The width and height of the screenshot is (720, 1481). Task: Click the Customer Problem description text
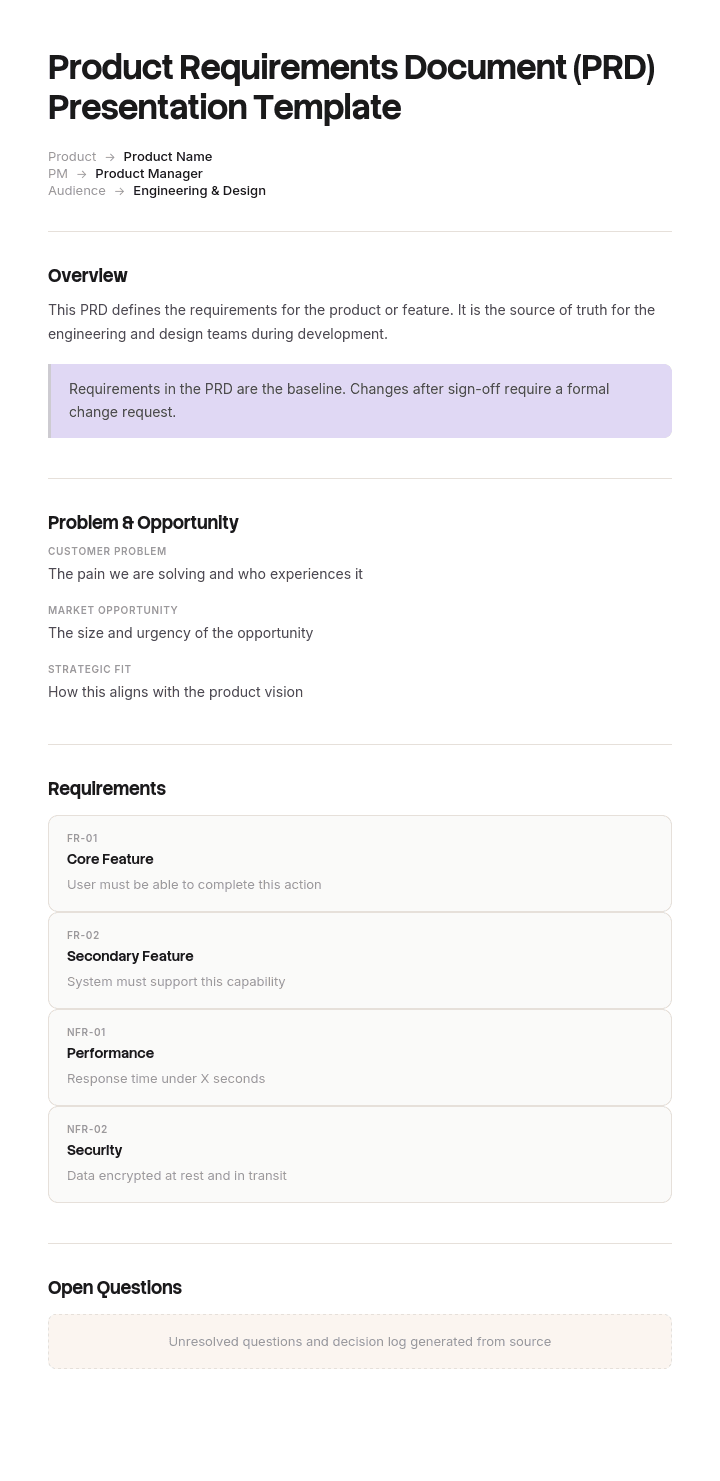click(x=205, y=574)
